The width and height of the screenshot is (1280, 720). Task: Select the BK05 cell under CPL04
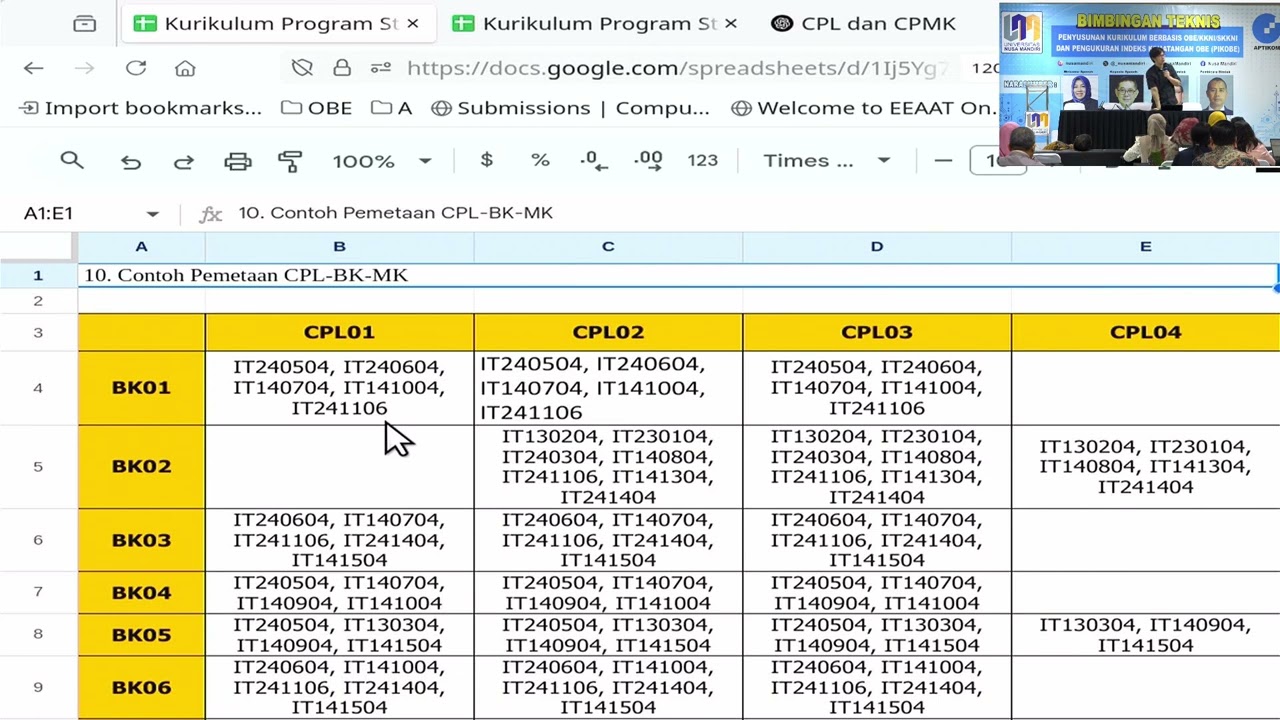[x=1146, y=635]
